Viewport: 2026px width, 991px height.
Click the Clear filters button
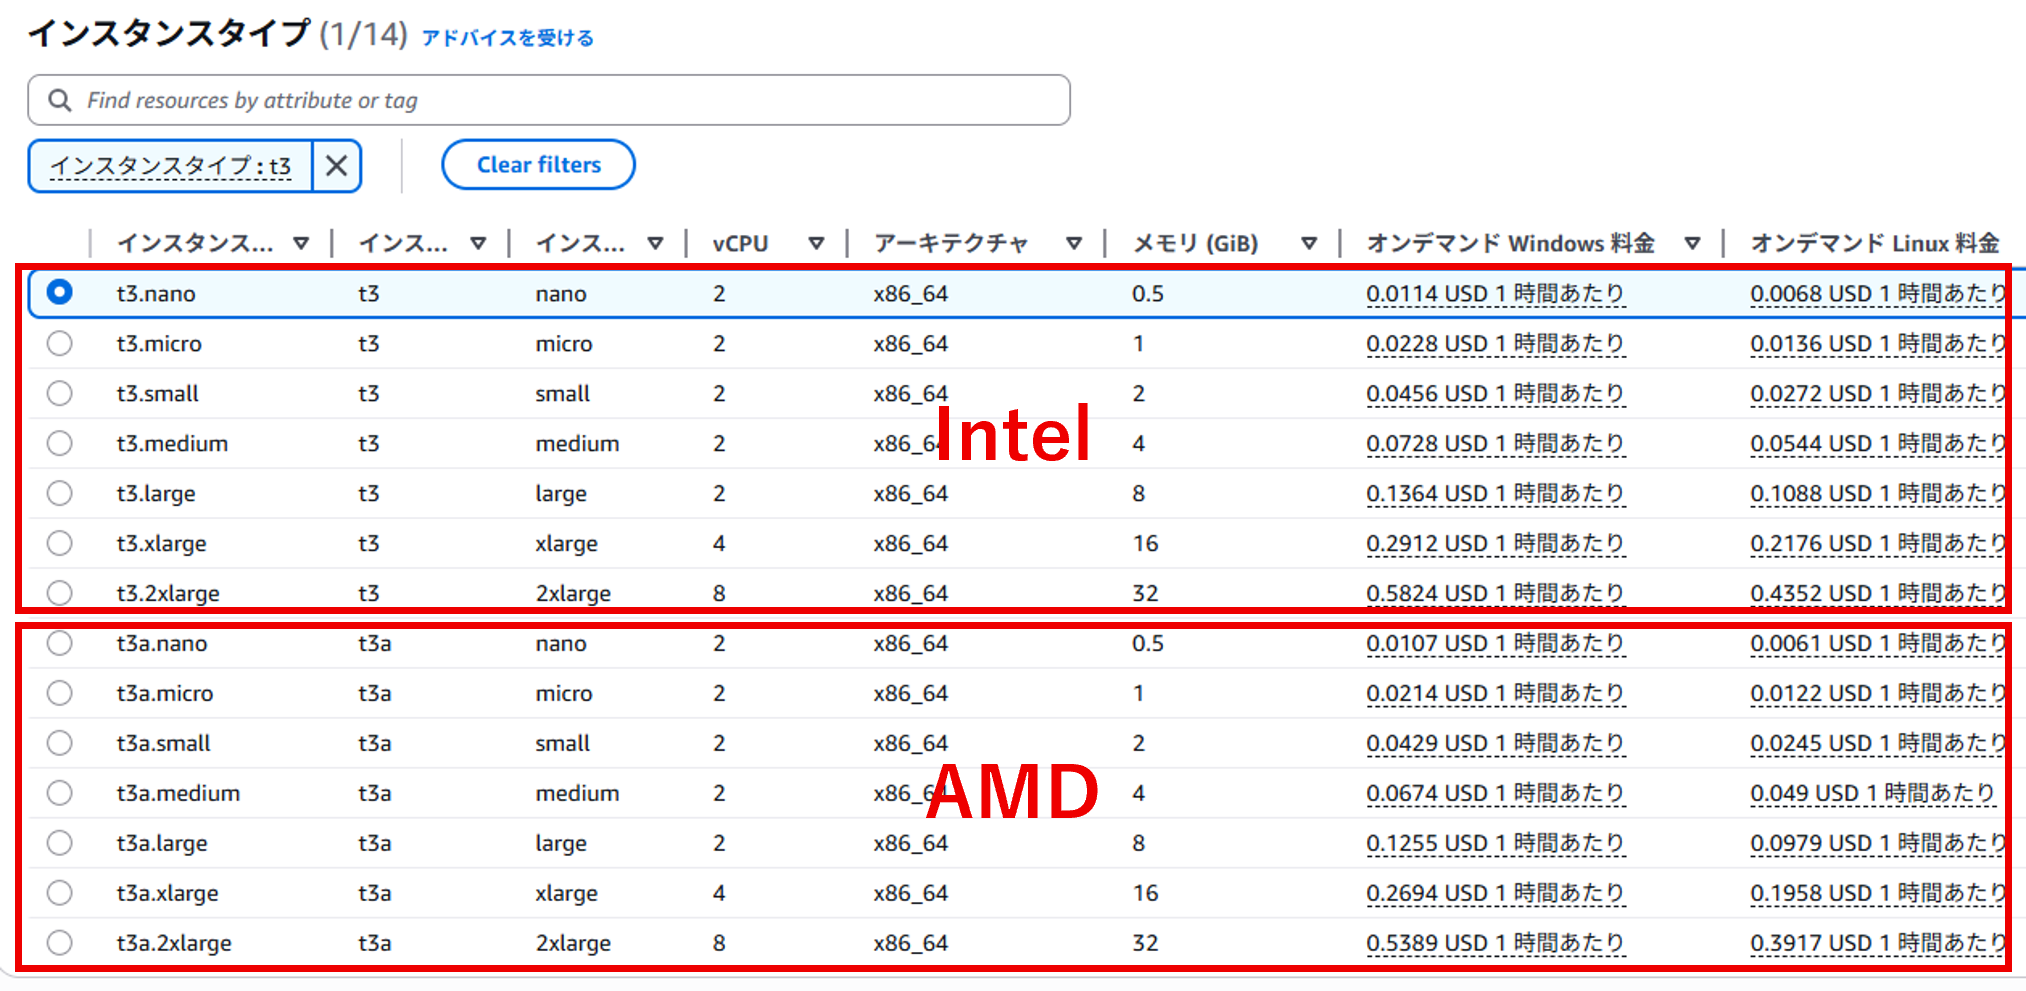(538, 165)
